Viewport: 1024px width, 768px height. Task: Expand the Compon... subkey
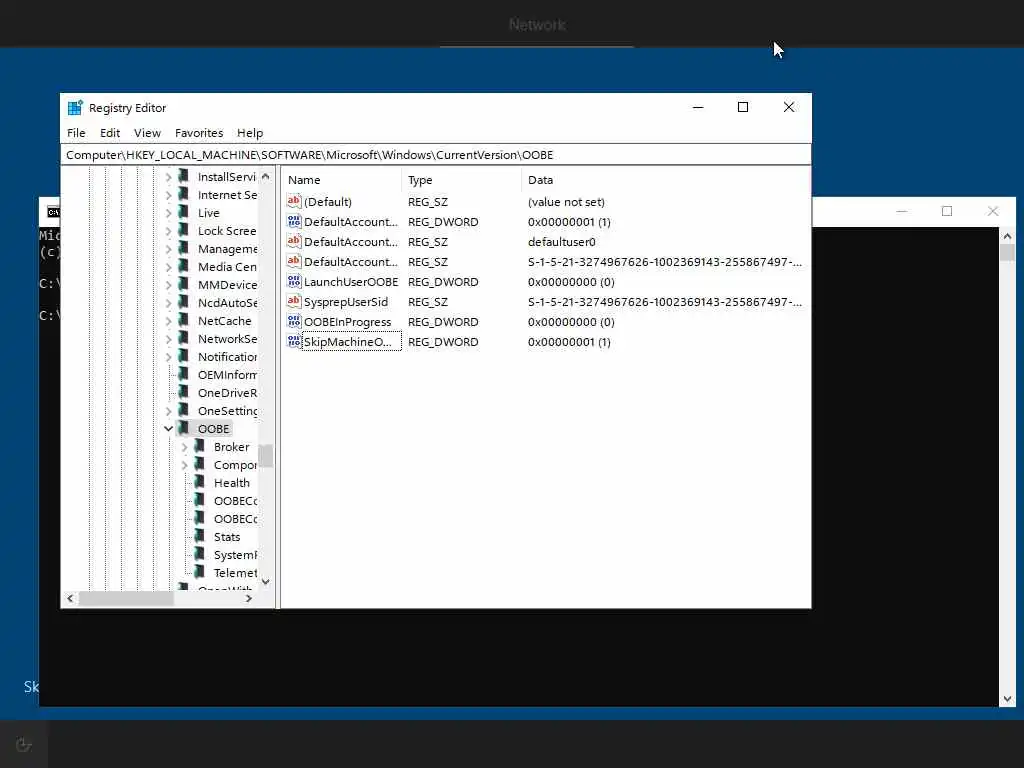coord(185,464)
